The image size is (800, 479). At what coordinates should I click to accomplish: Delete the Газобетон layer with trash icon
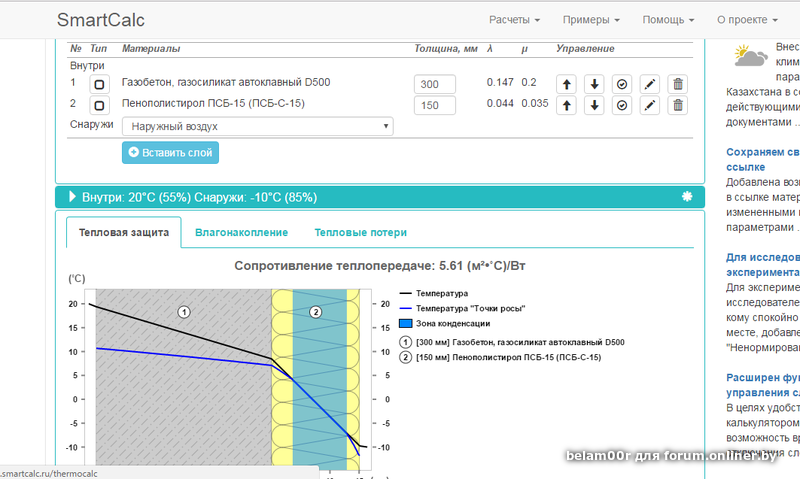(677, 84)
